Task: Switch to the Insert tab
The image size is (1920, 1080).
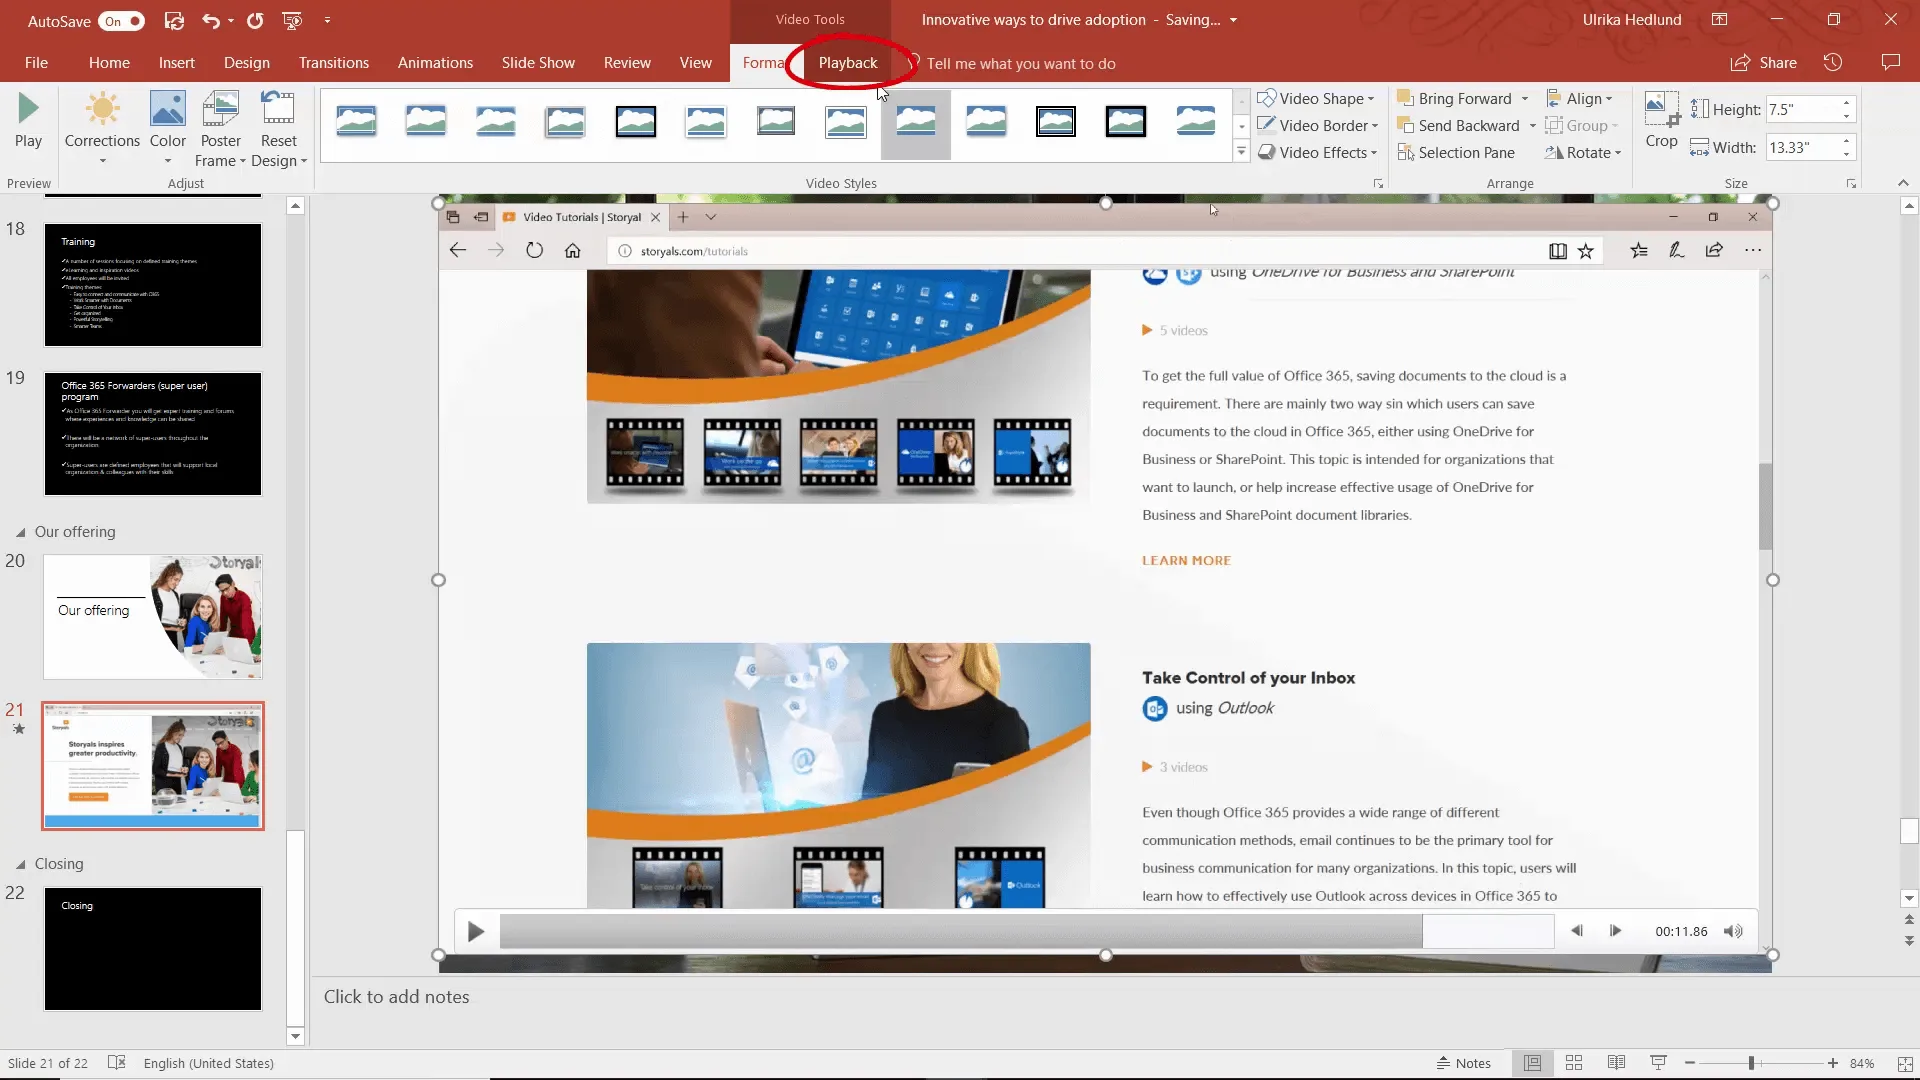Action: click(x=177, y=62)
